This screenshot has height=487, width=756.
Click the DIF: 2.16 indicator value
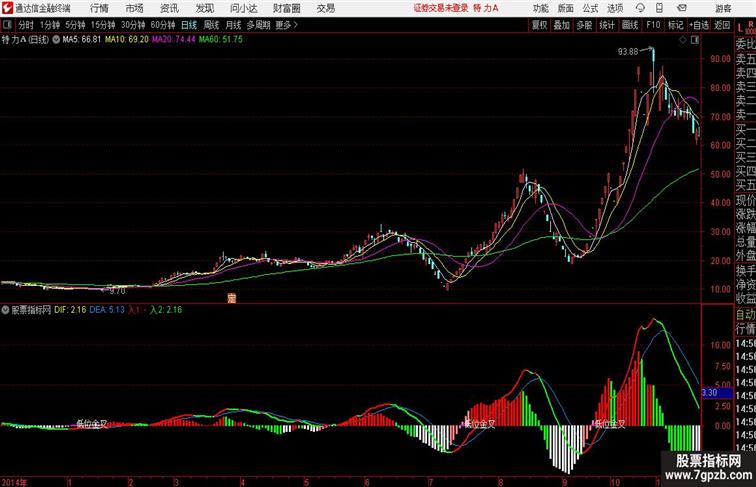(70, 310)
